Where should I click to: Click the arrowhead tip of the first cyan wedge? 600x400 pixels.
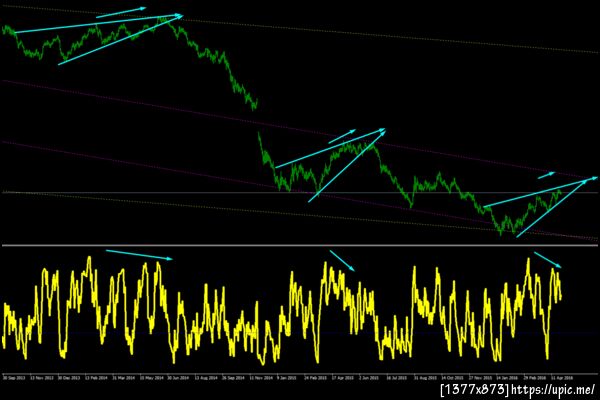pos(180,16)
